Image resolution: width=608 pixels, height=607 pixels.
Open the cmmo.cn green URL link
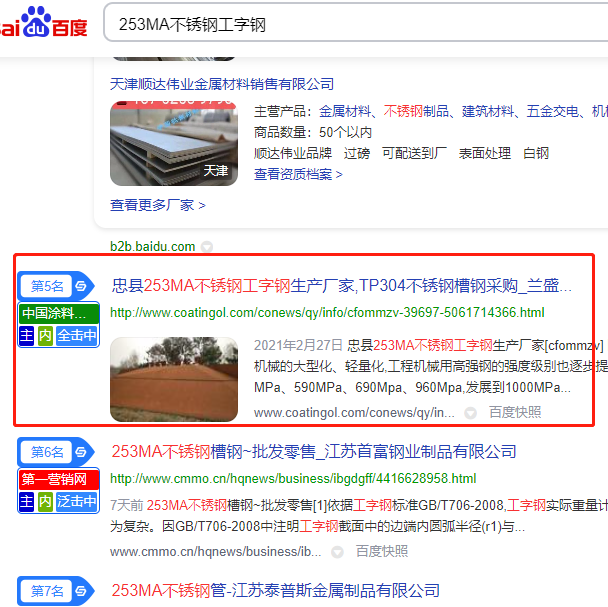(293, 479)
